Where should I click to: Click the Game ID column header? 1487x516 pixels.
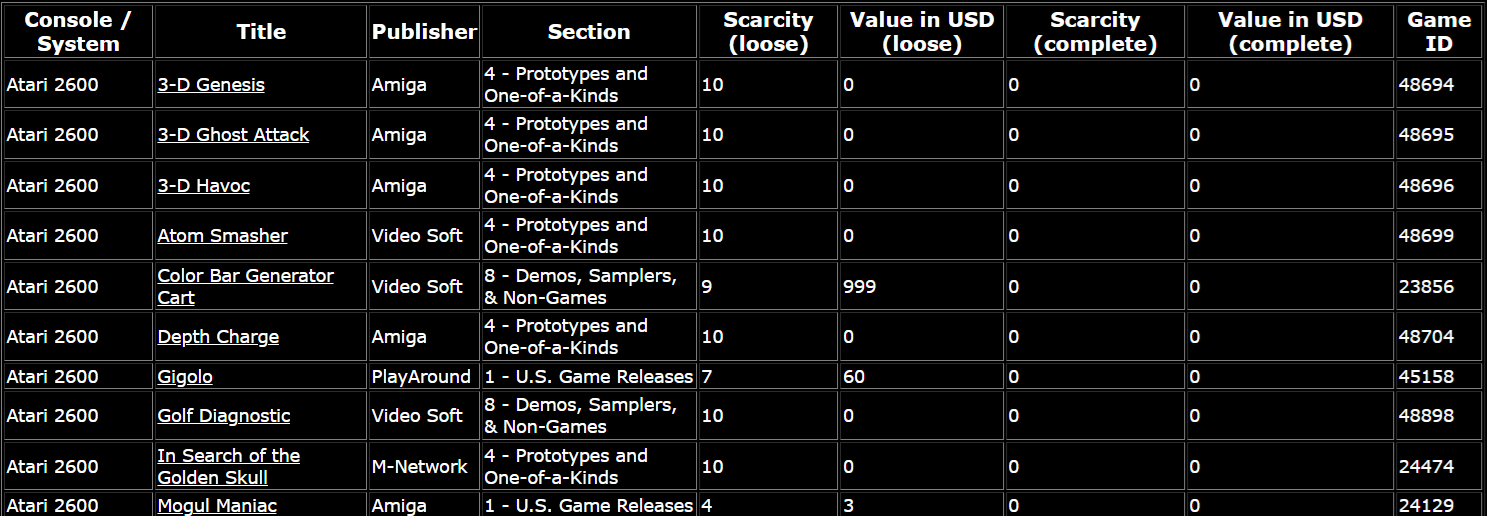1439,32
